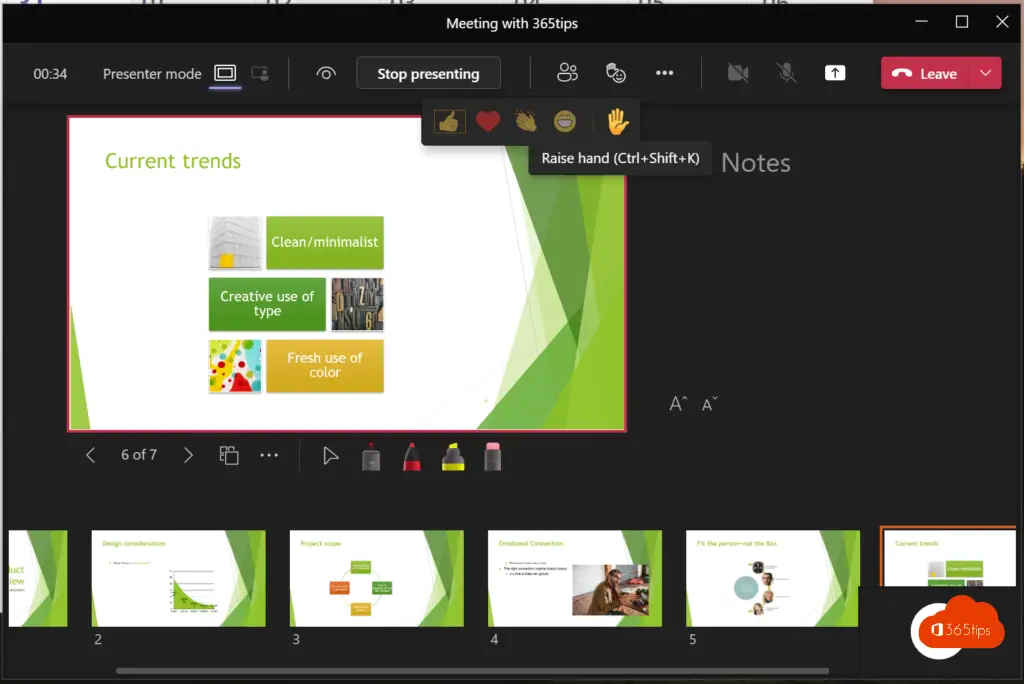Open more slide options below slide

[269, 455]
